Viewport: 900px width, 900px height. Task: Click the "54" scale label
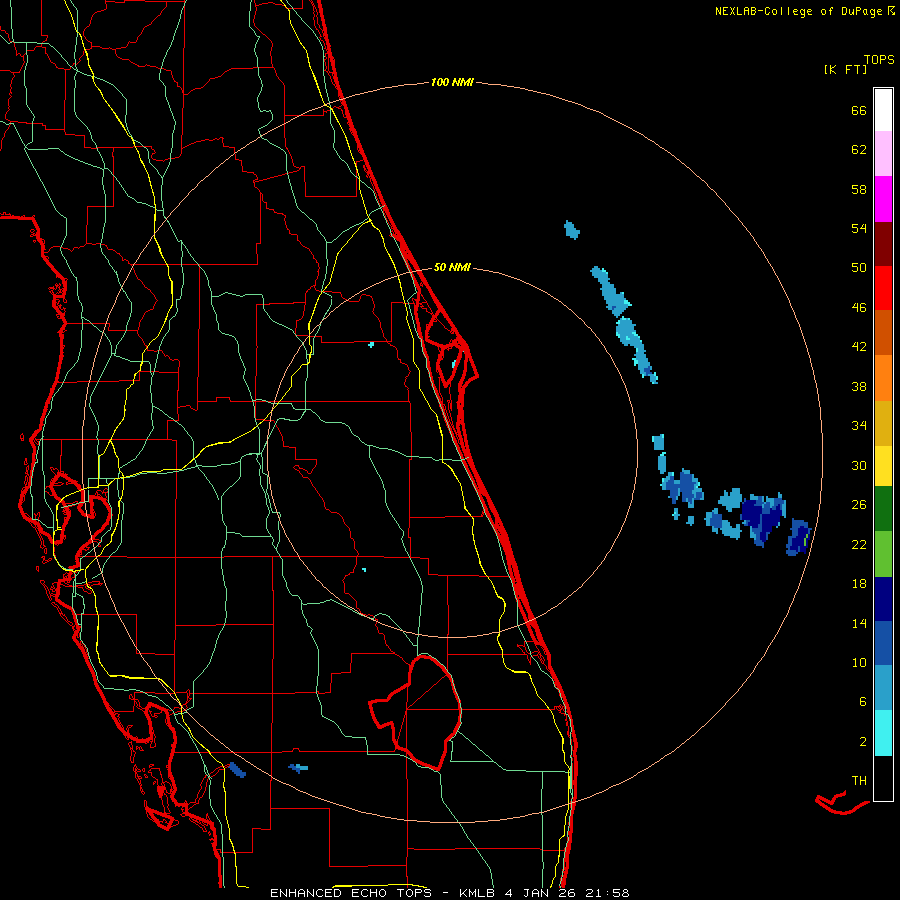point(859,228)
